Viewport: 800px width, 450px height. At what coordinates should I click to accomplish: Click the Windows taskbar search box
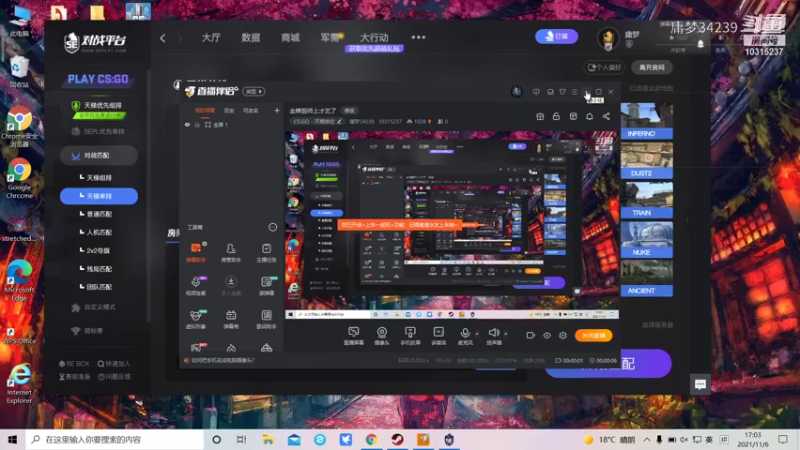coord(115,439)
